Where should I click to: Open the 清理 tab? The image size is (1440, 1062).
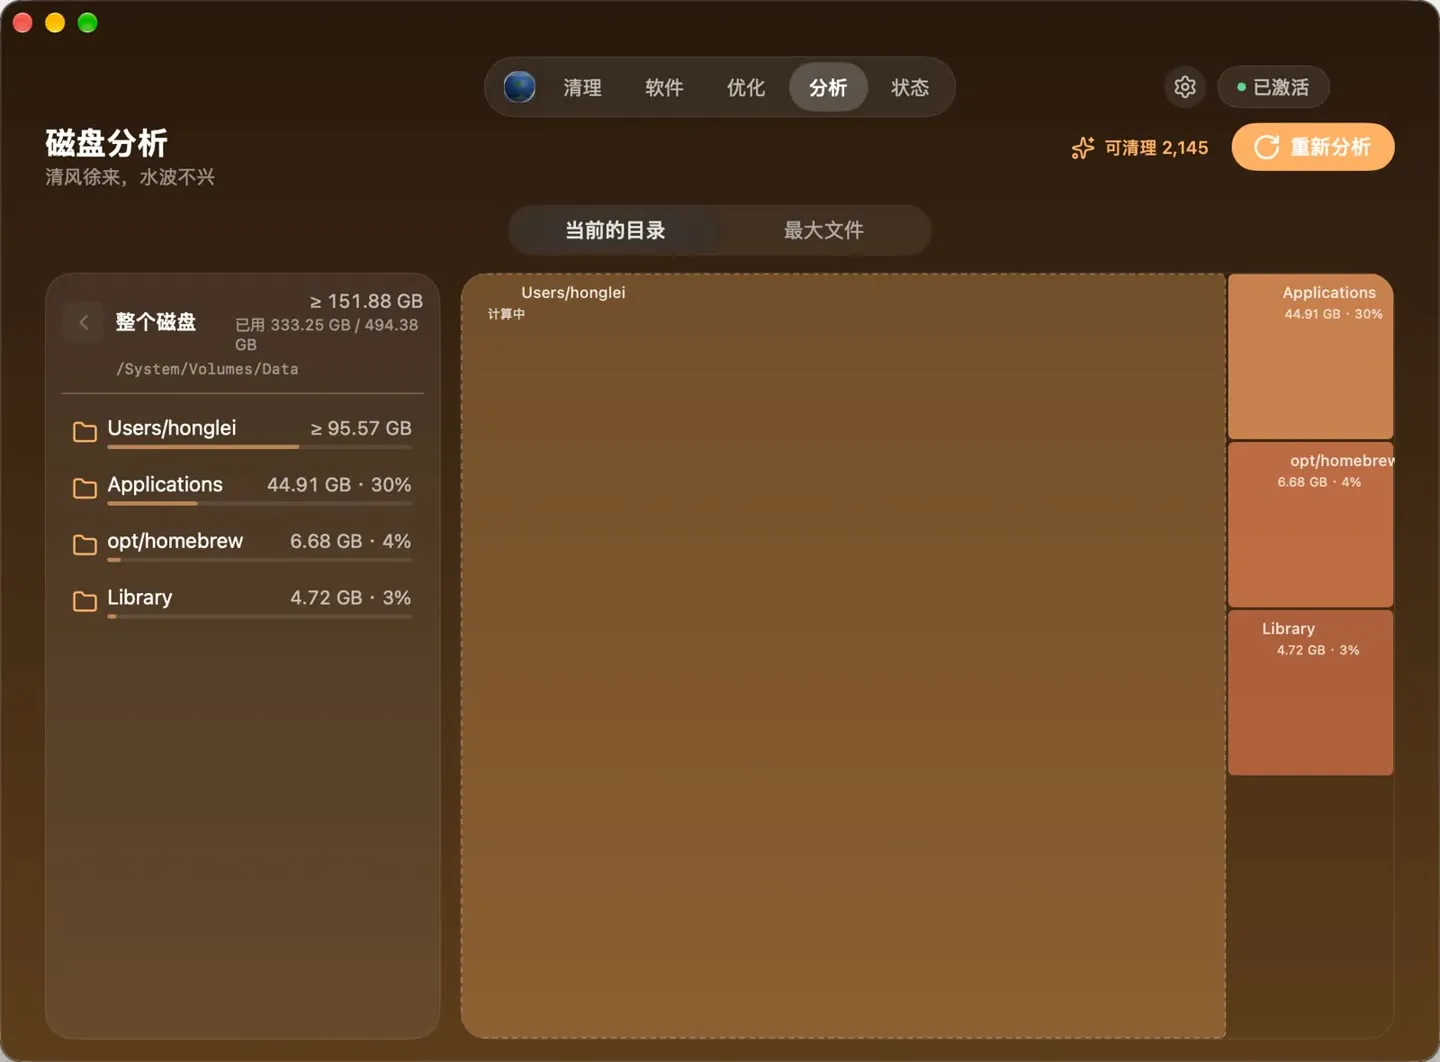pyautogui.click(x=582, y=87)
